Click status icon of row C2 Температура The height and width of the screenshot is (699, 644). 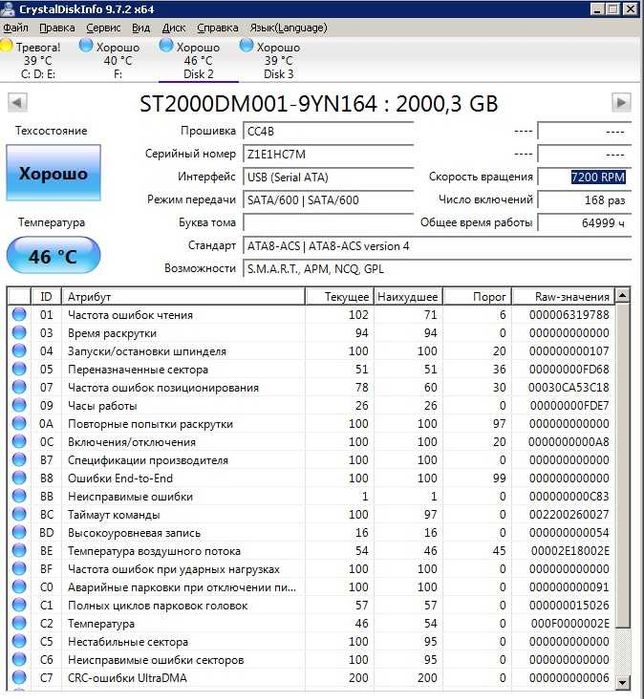click(19, 623)
